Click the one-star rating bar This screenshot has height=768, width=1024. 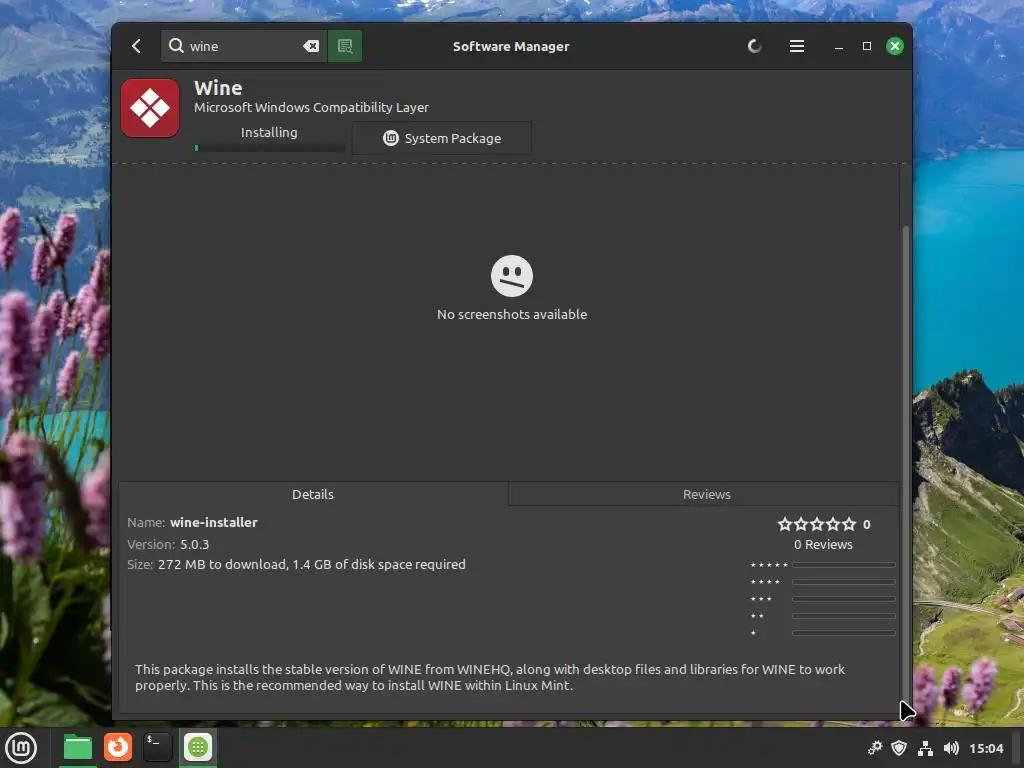tap(843, 633)
